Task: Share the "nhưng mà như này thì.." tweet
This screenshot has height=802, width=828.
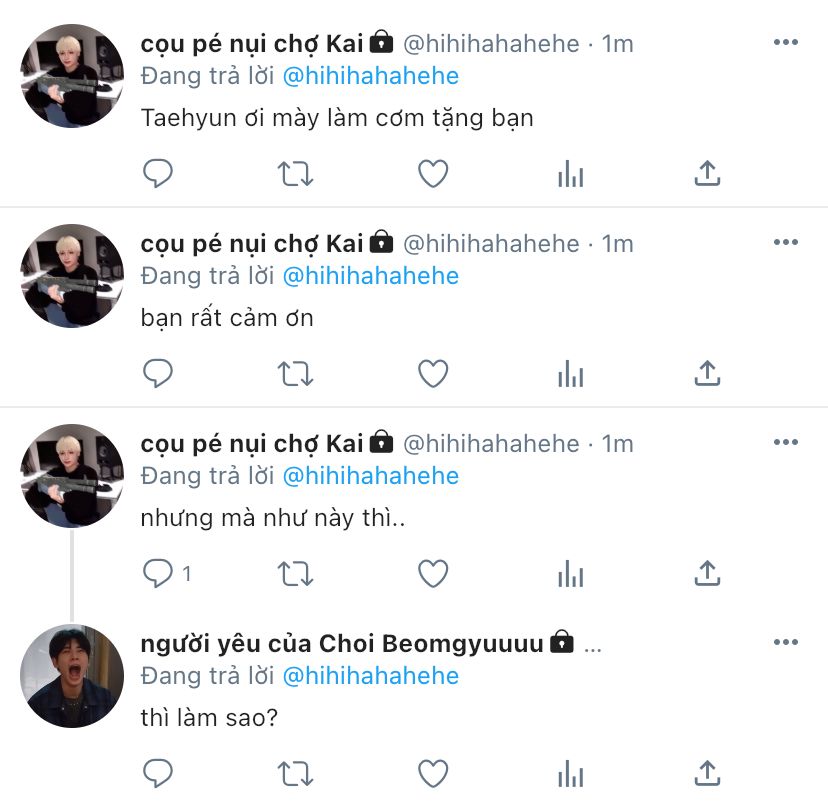Action: click(707, 573)
